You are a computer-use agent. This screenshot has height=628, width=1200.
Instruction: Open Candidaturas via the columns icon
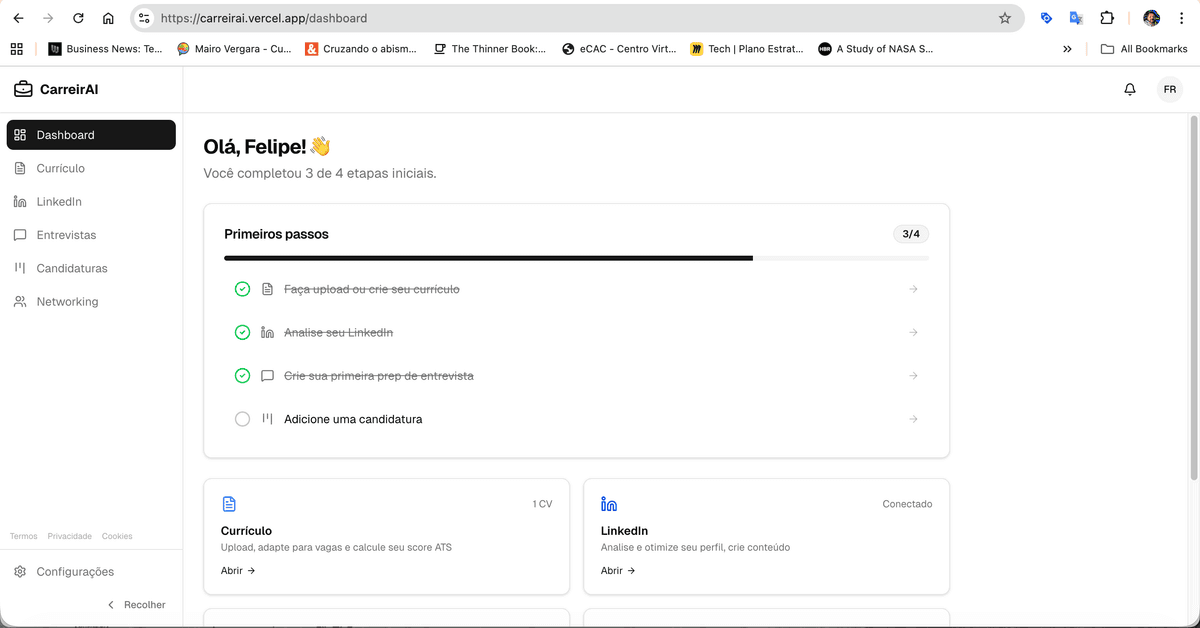point(22,268)
